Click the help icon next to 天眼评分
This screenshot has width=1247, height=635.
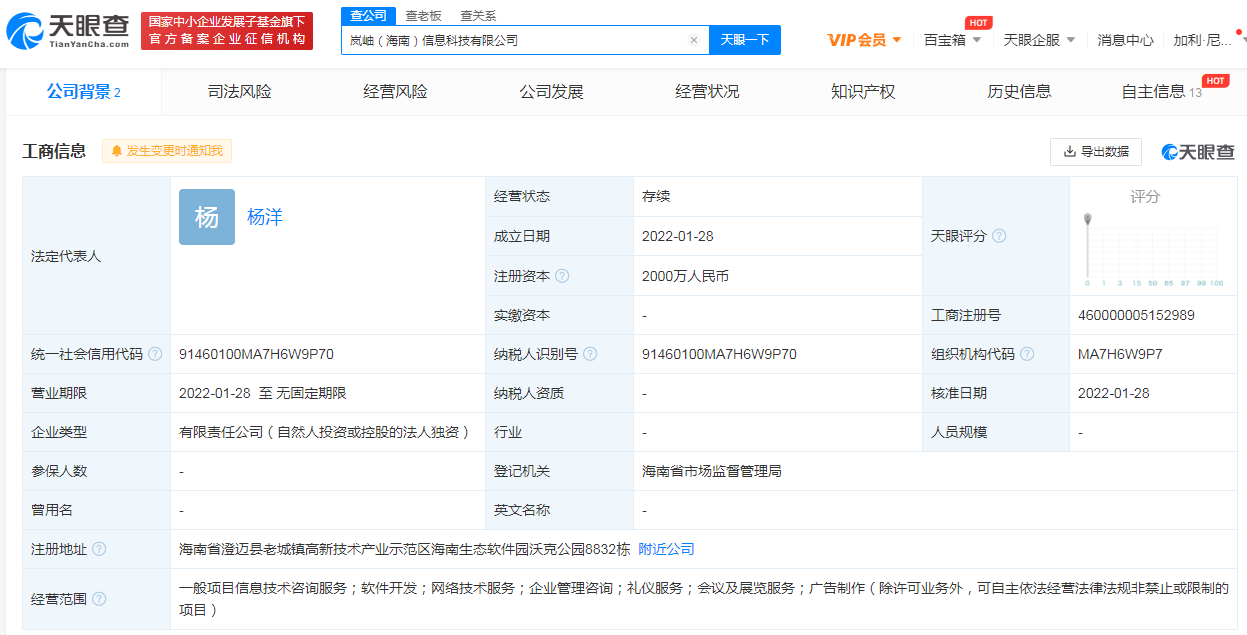(x=999, y=236)
